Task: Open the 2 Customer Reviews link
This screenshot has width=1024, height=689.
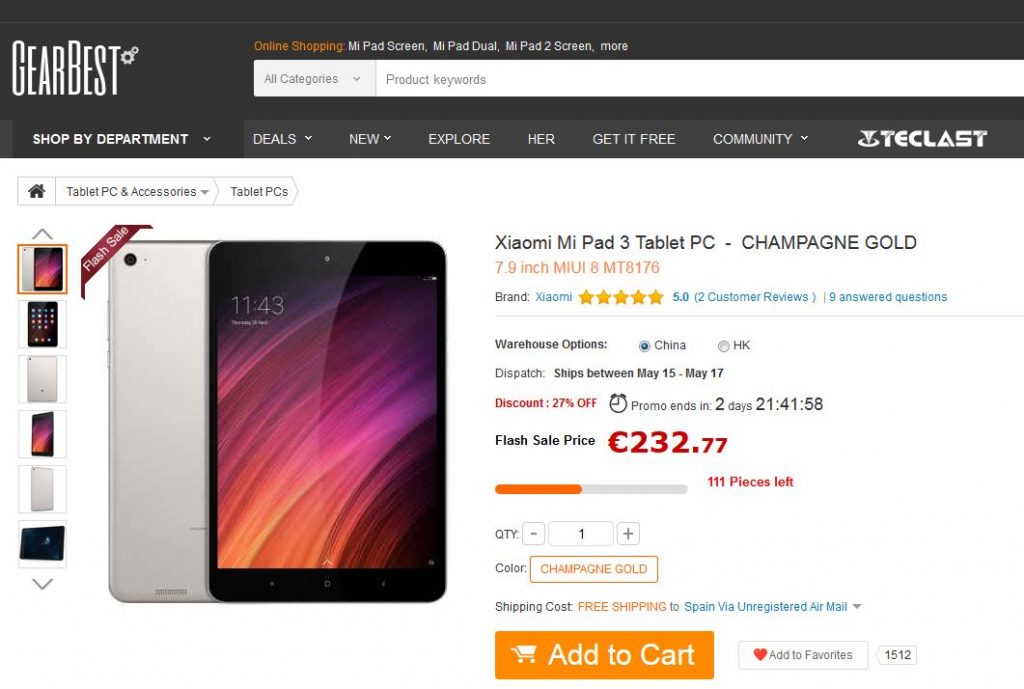Action: point(755,297)
